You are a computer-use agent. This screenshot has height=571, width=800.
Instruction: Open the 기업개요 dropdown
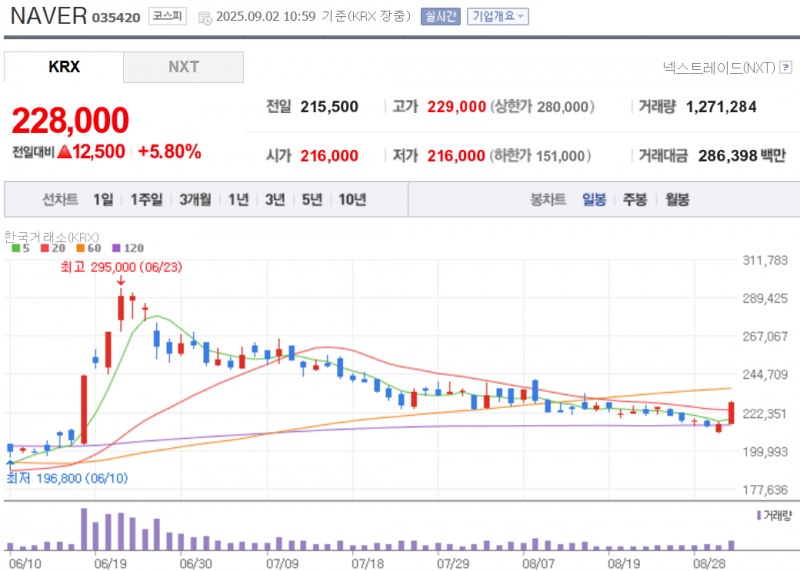pyautogui.click(x=497, y=16)
